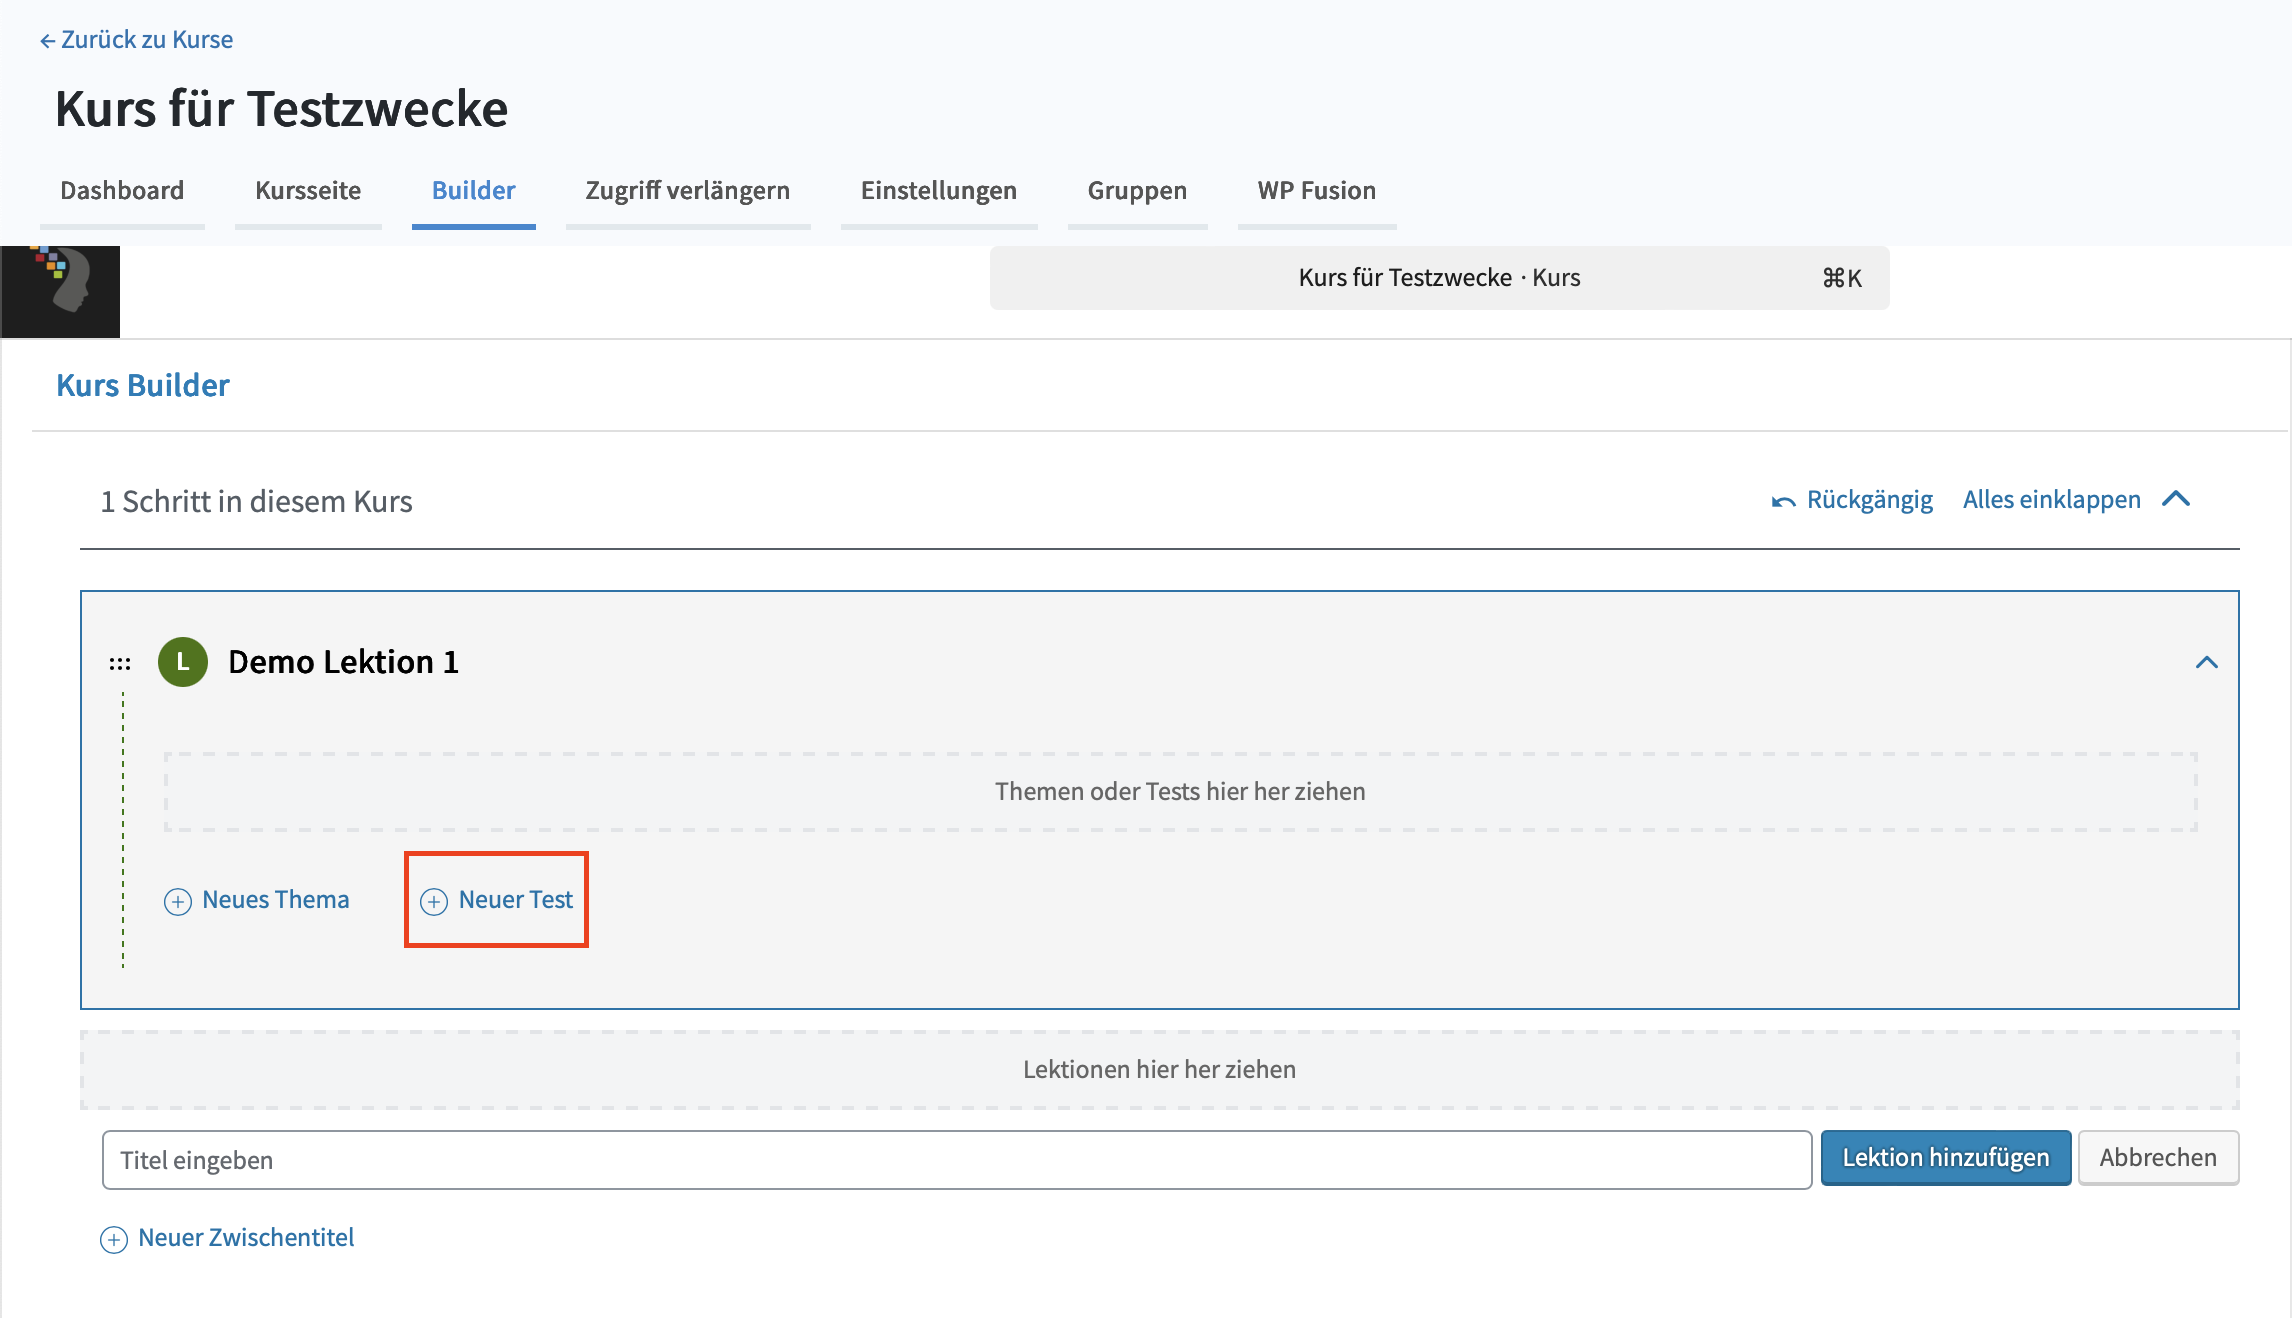Viewport: 2292px width, 1318px height.
Task: Add a topic with Neues Thema
Action: tap(257, 900)
